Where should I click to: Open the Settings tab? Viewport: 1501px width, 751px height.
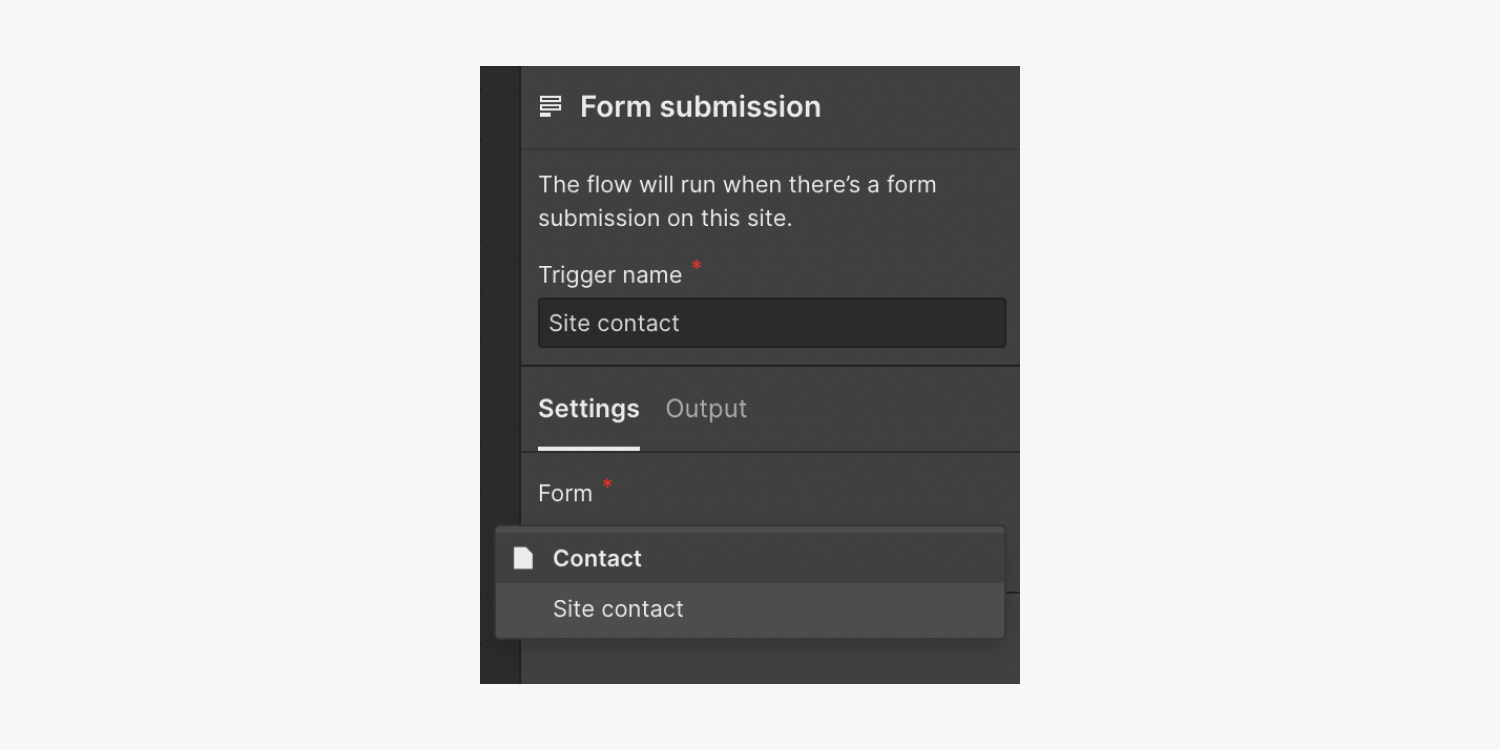point(589,408)
